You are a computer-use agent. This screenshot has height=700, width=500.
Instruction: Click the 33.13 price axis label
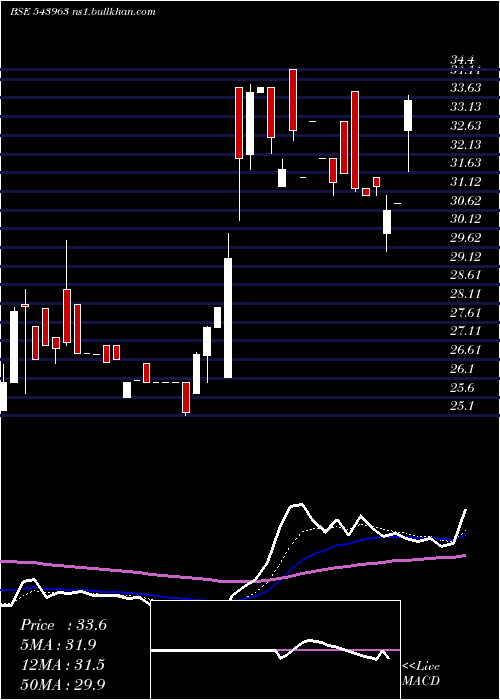coord(466,107)
